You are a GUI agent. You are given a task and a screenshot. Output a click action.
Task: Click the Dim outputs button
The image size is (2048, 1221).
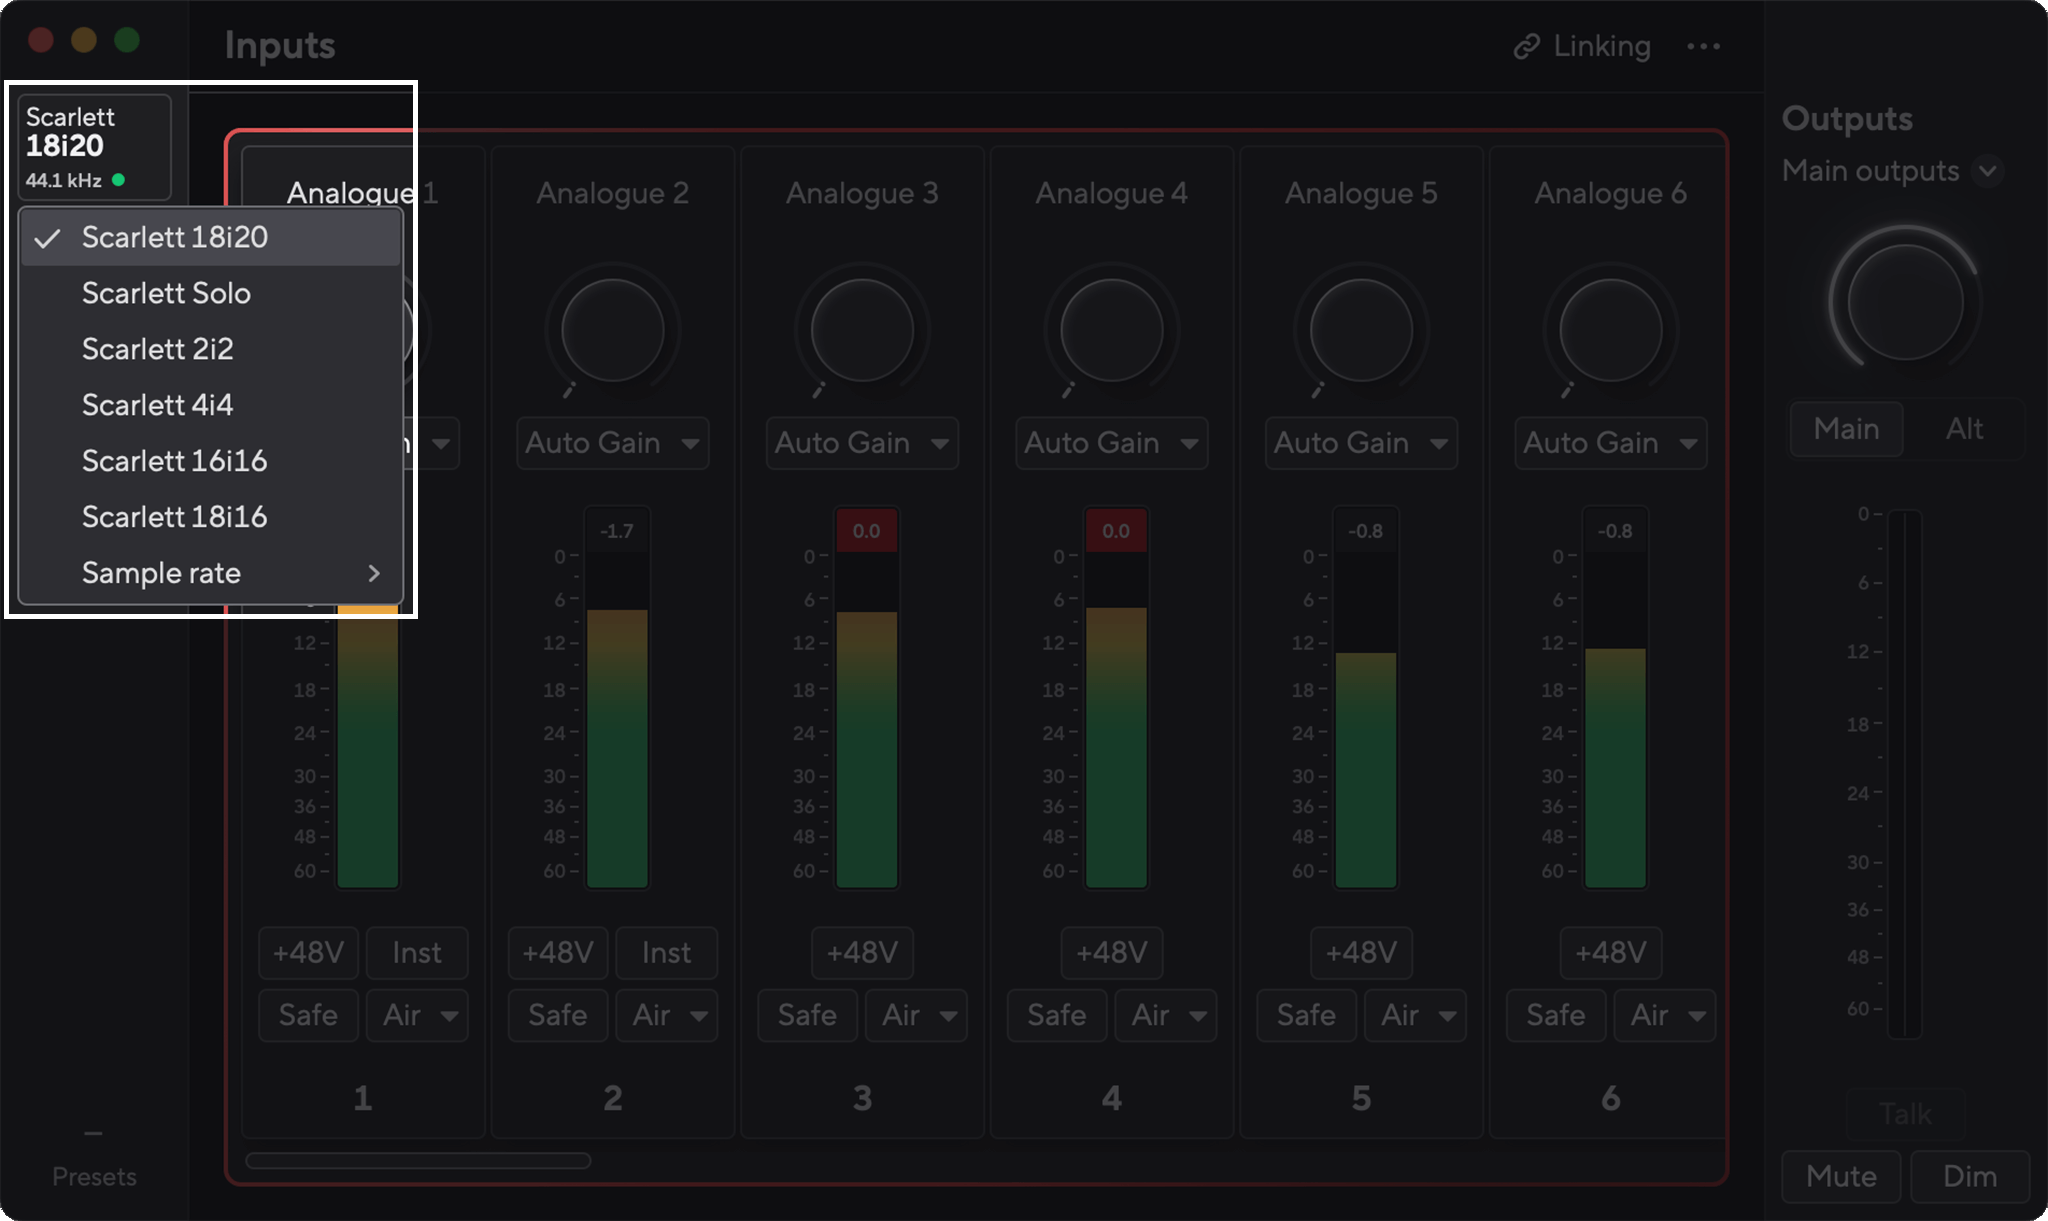click(1970, 1176)
